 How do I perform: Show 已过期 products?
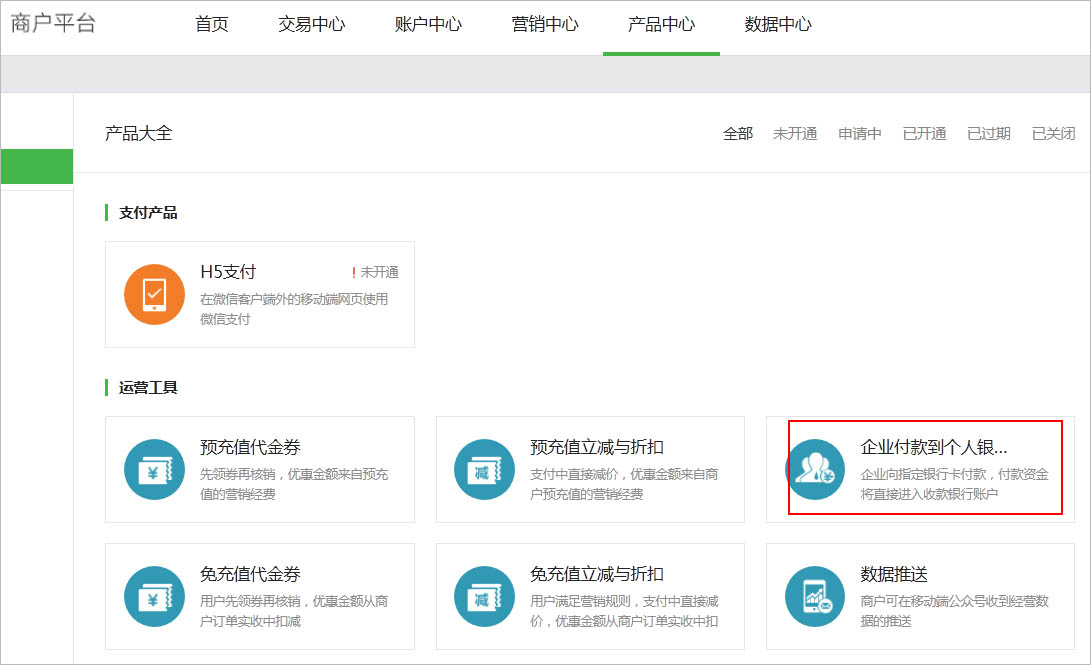(989, 133)
